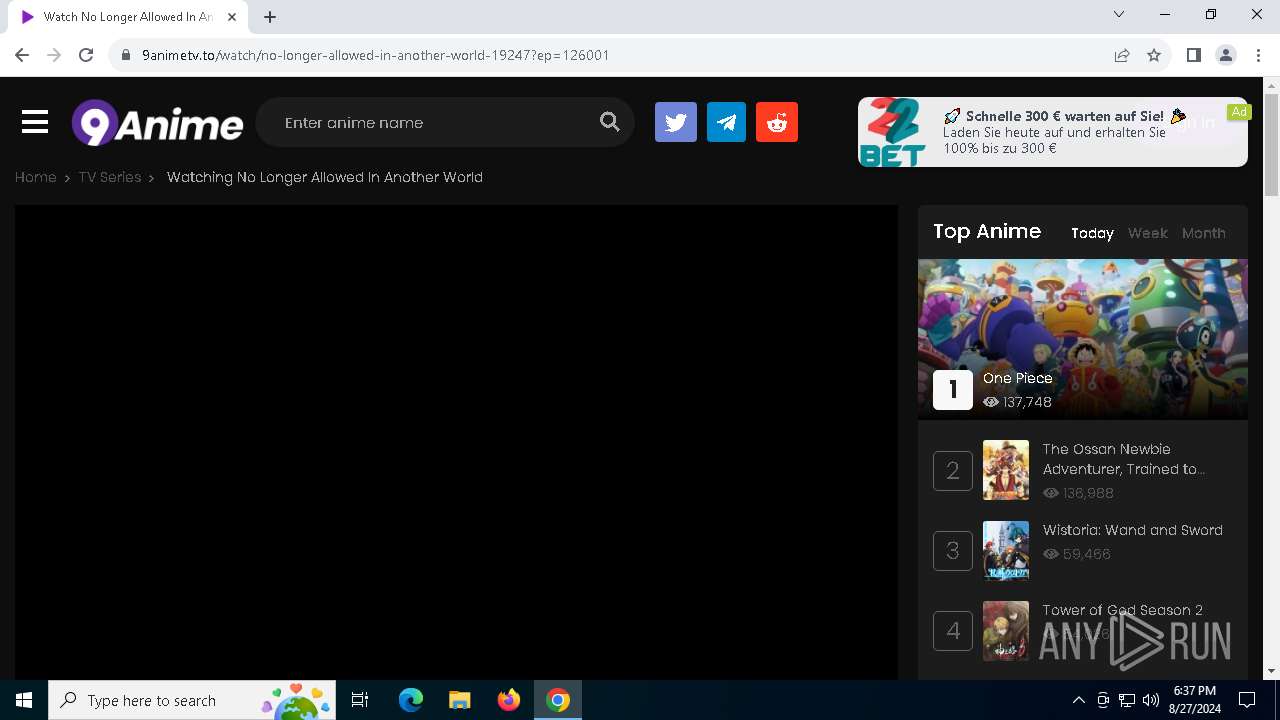
Task: Click the Top Anime heading
Action: [987, 231]
